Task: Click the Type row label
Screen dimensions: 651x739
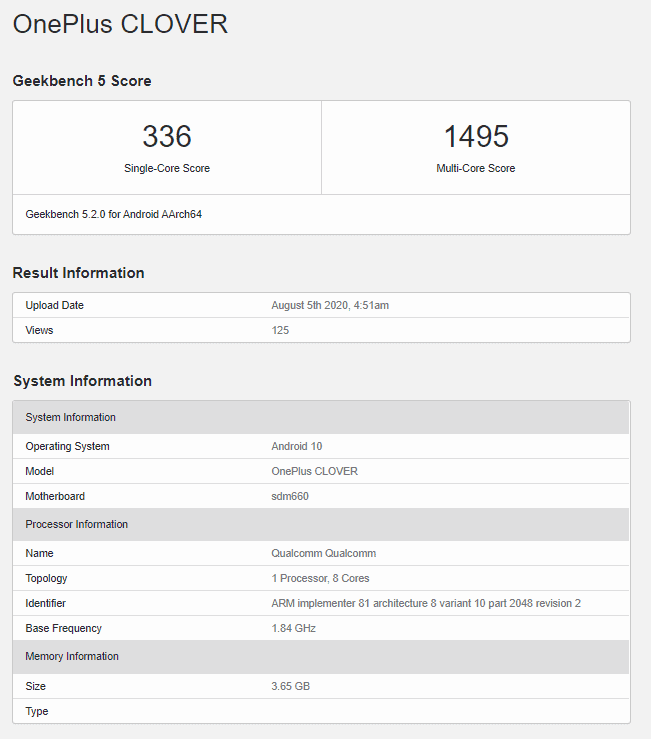Action: click(x=37, y=711)
